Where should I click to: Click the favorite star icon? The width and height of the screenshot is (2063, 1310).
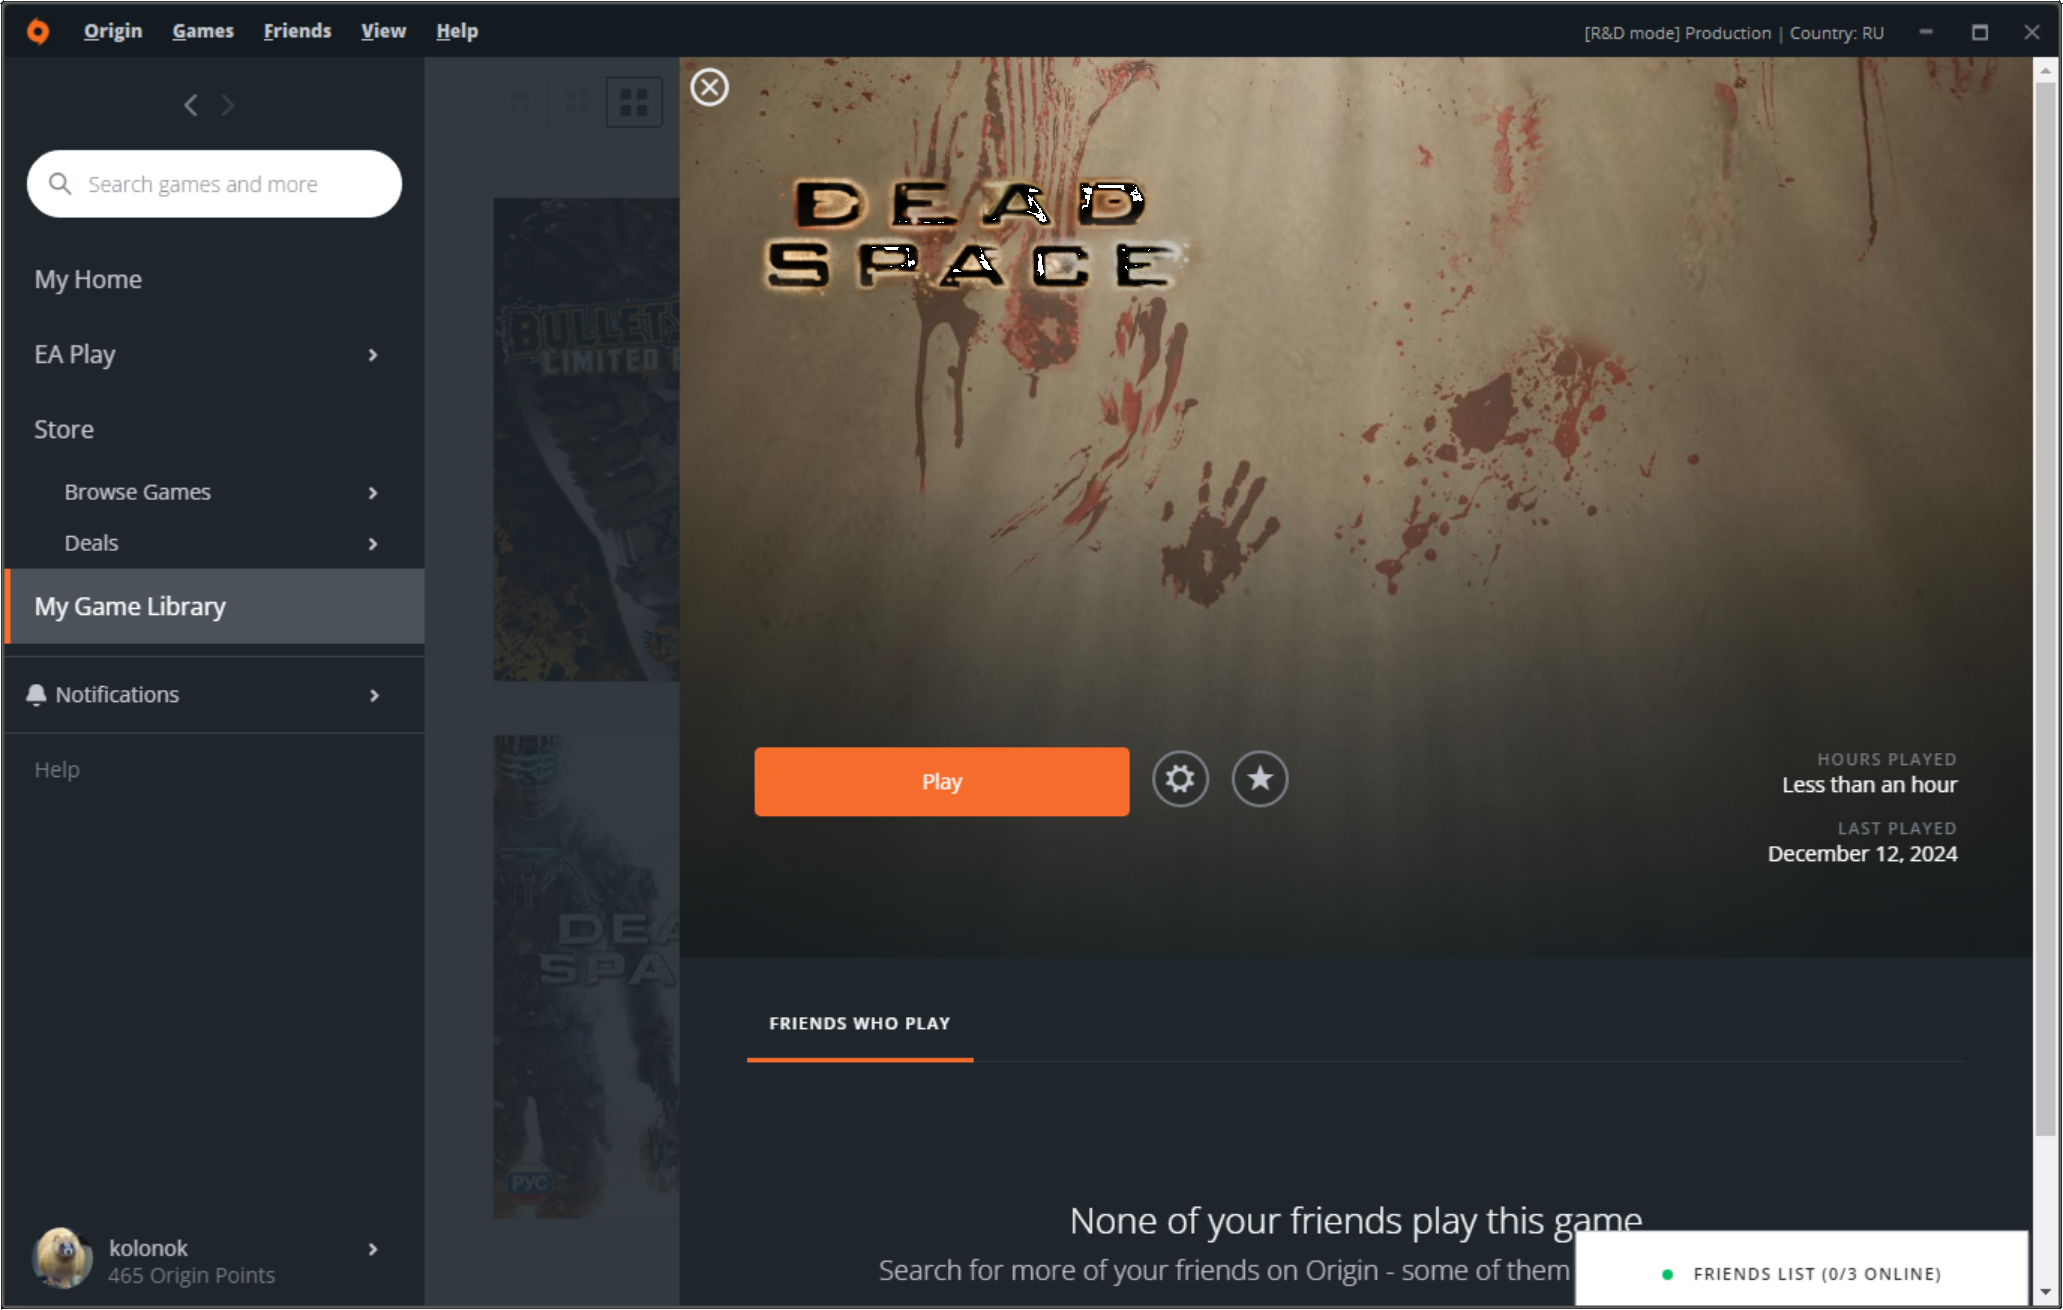coord(1259,779)
